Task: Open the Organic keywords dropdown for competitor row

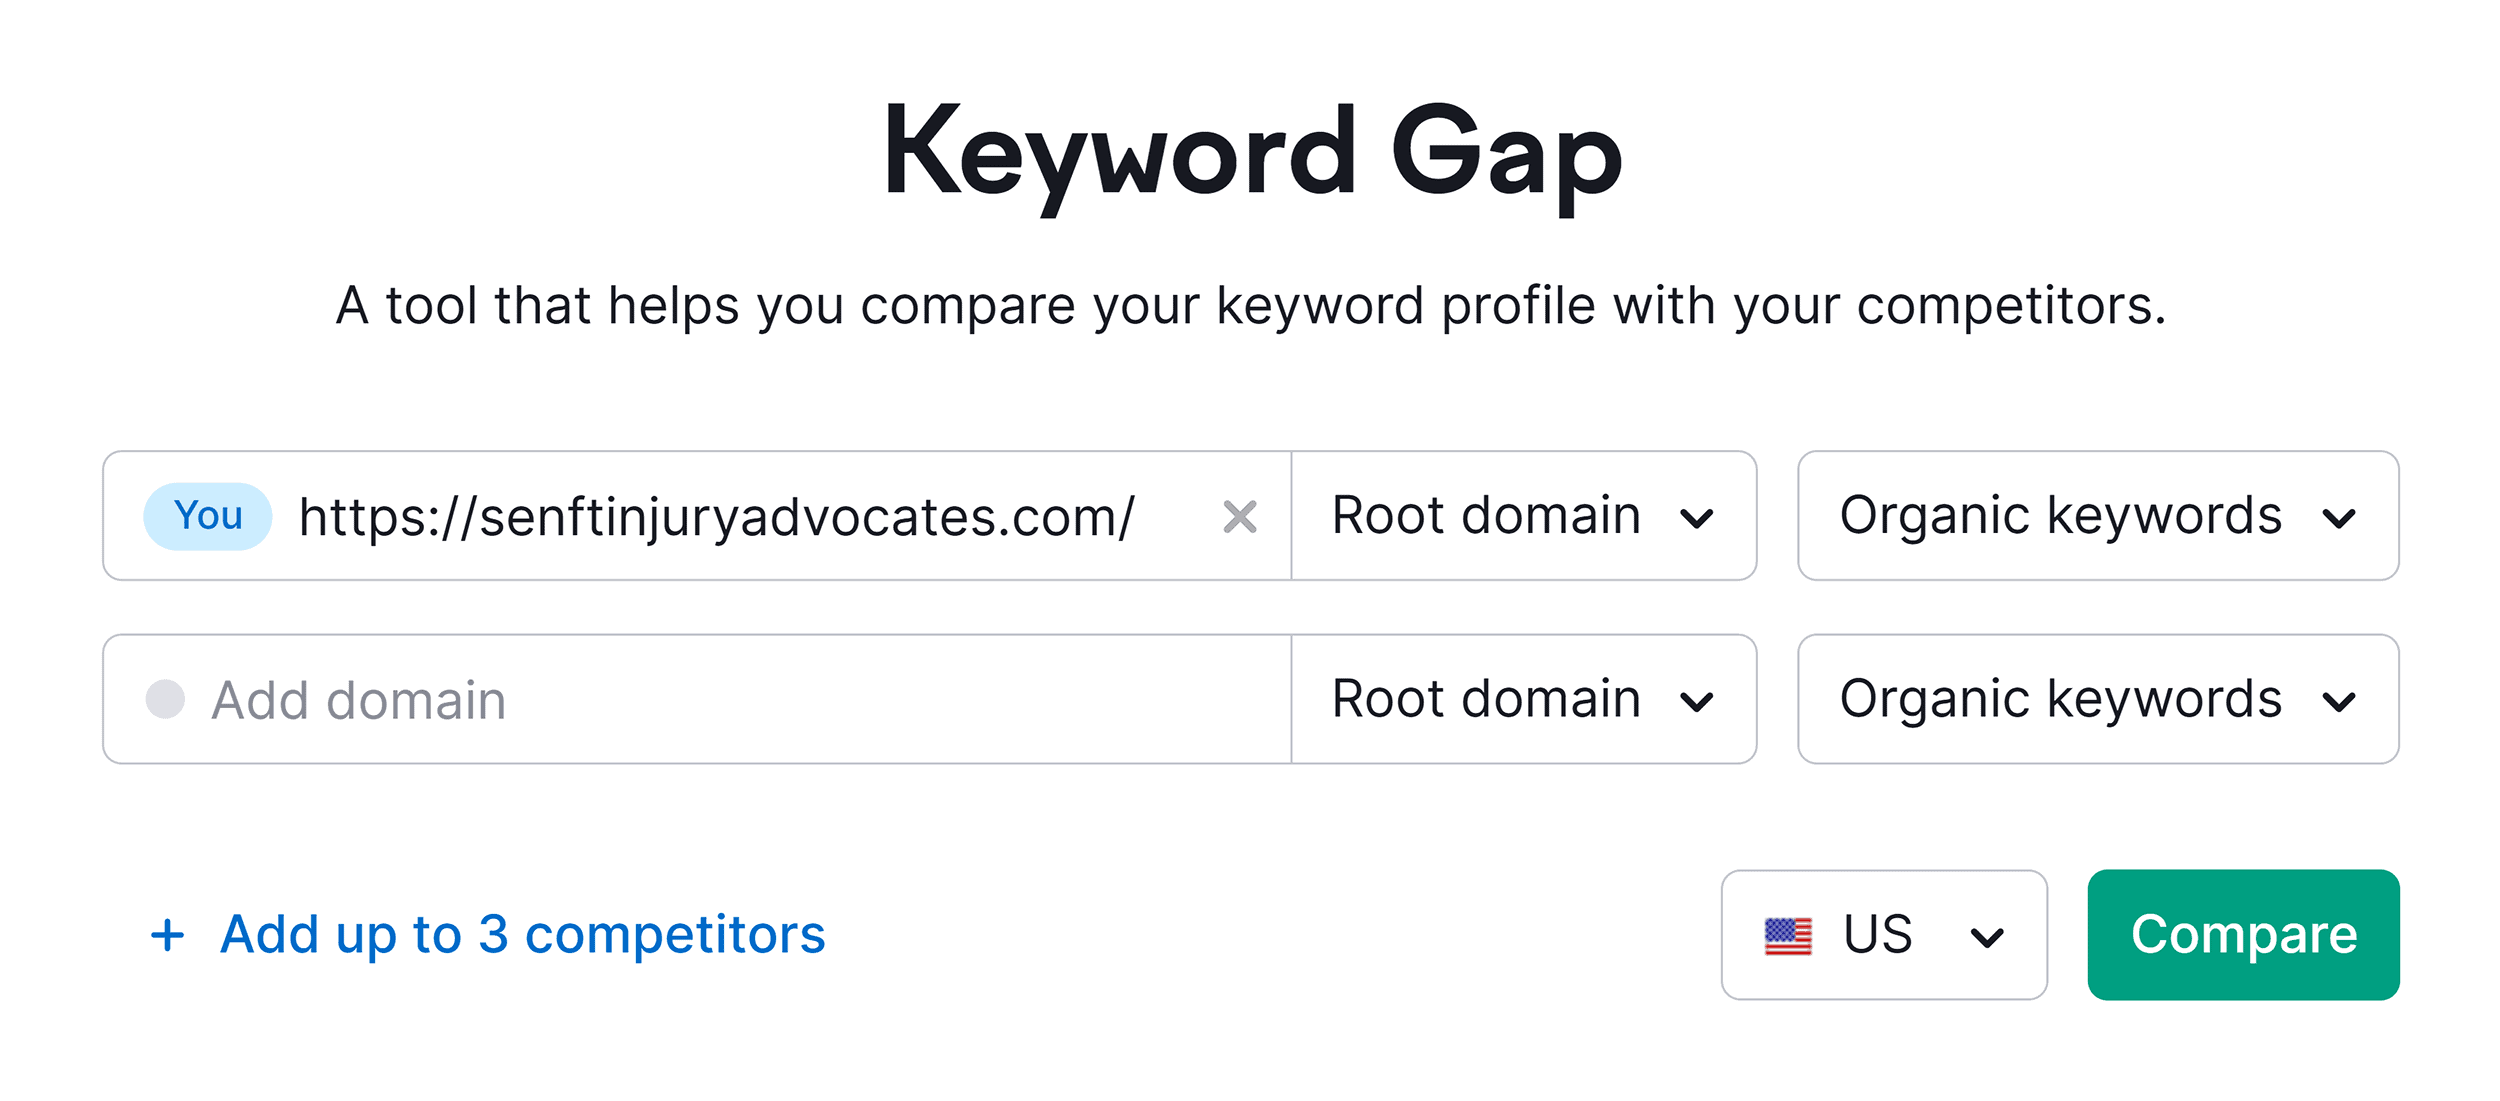Action: pos(2100,699)
